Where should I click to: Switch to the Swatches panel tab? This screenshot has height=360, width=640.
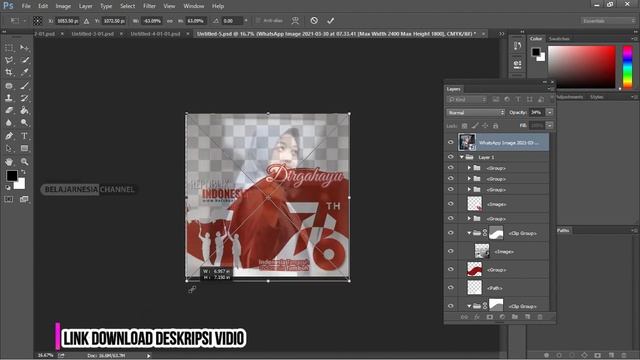(x=559, y=39)
